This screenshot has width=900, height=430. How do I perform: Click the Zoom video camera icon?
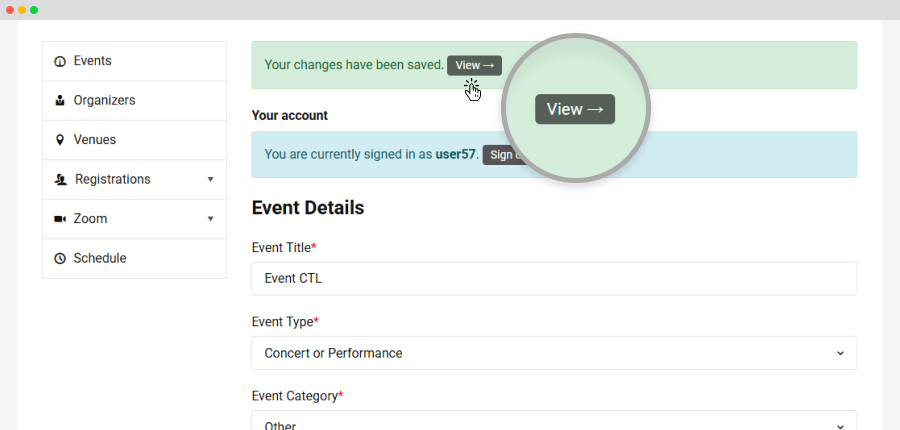(x=60, y=219)
